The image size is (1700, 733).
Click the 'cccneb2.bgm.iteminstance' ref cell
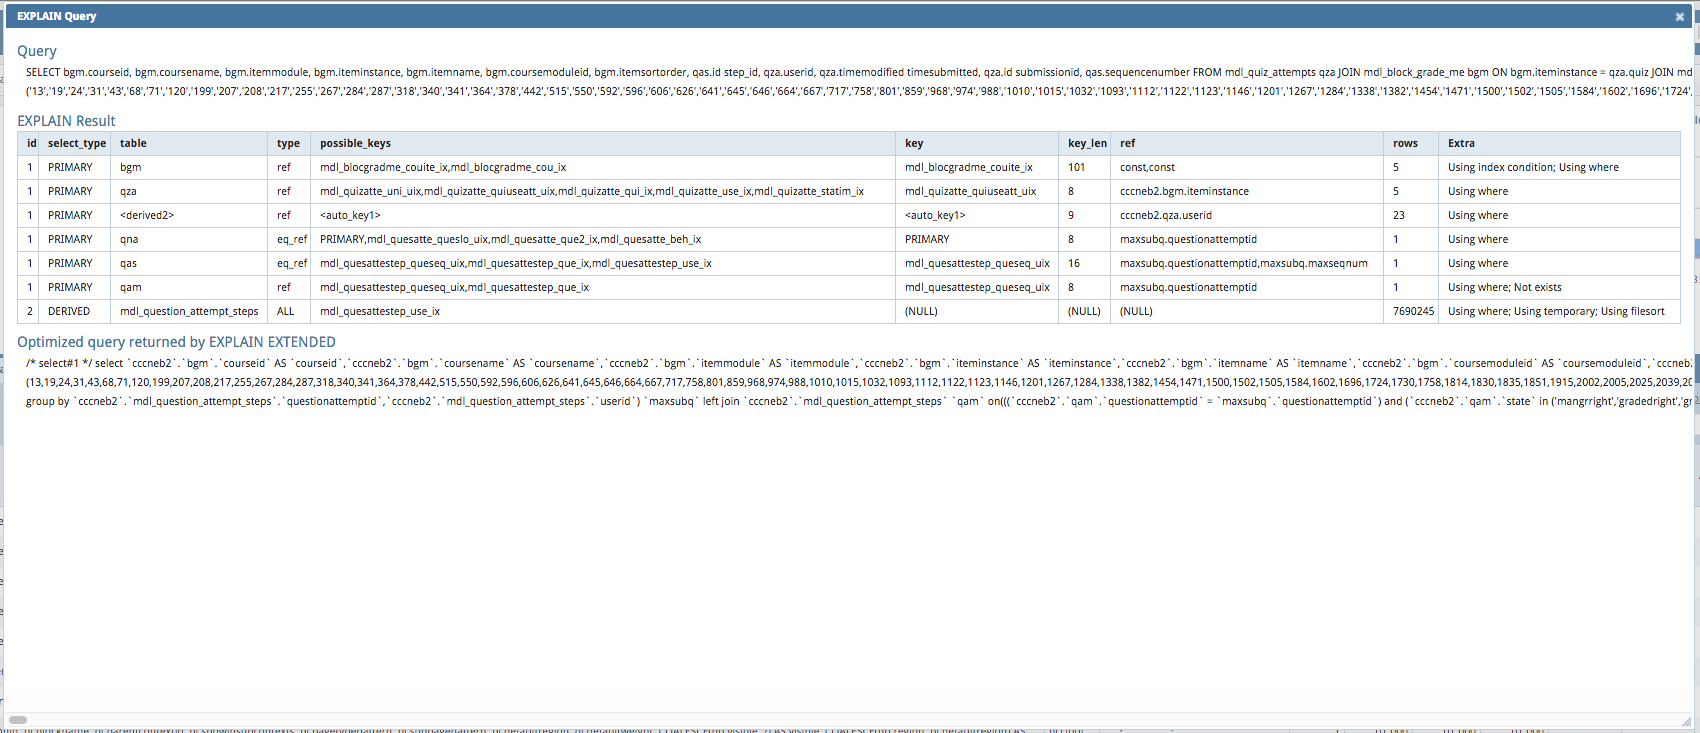(x=1248, y=191)
